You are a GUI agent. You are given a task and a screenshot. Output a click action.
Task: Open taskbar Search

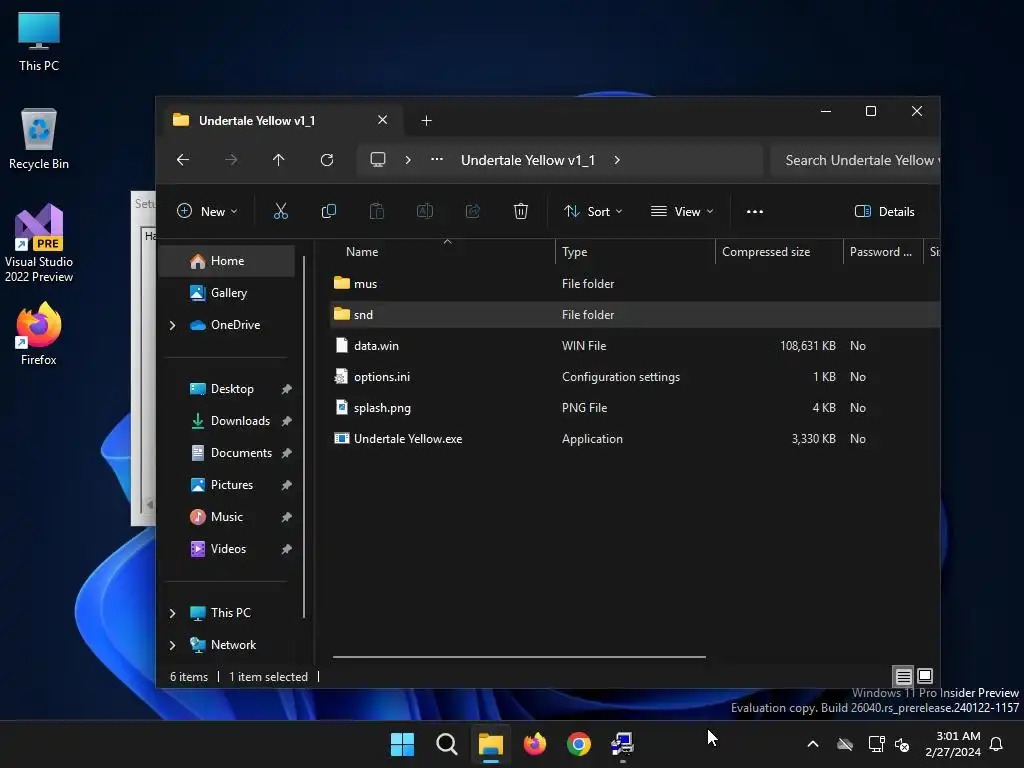(x=447, y=744)
